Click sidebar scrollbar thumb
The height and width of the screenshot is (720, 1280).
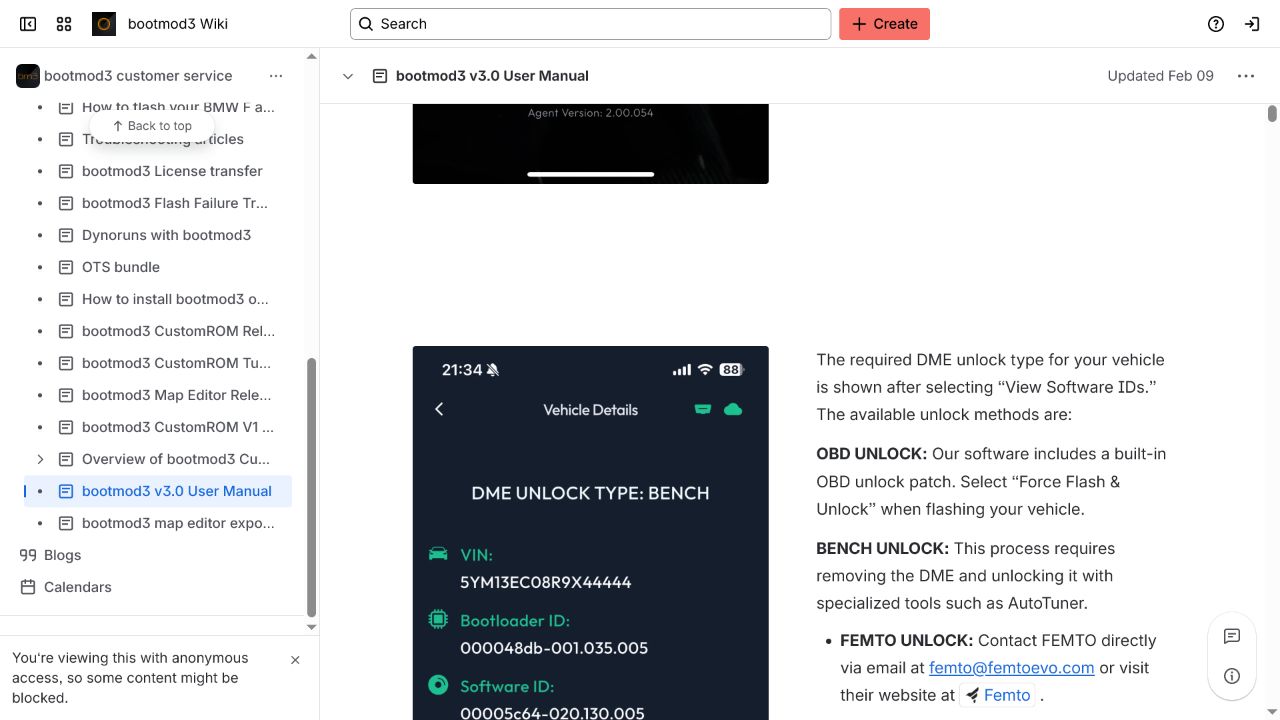(311, 488)
